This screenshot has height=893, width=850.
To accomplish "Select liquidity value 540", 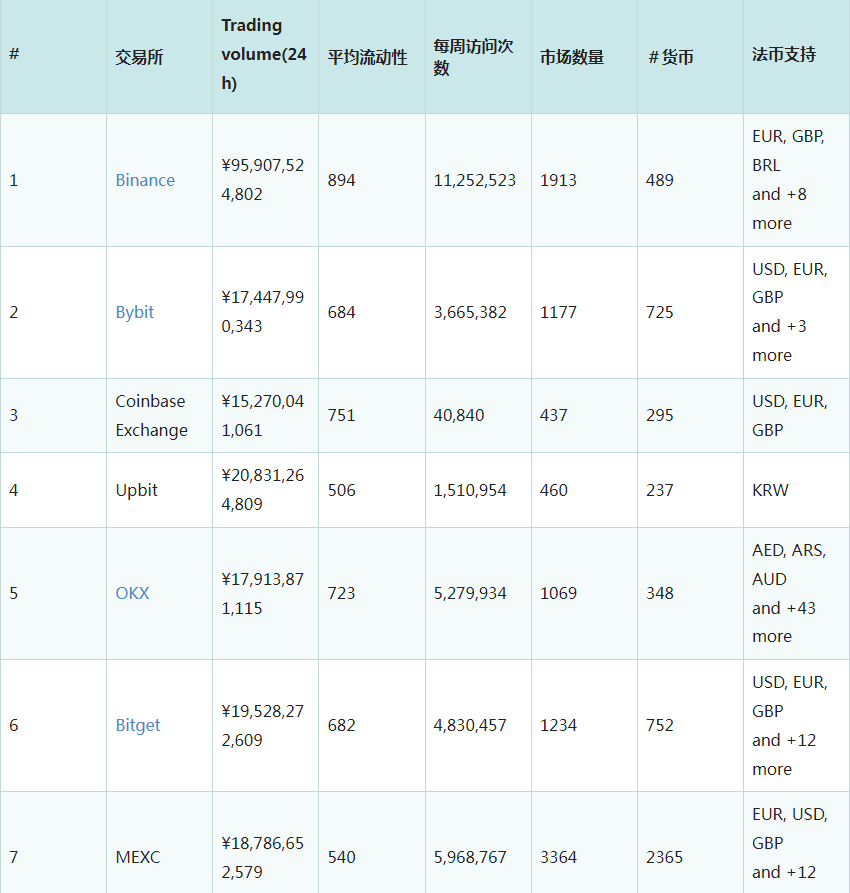I will (x=341, y=857).
